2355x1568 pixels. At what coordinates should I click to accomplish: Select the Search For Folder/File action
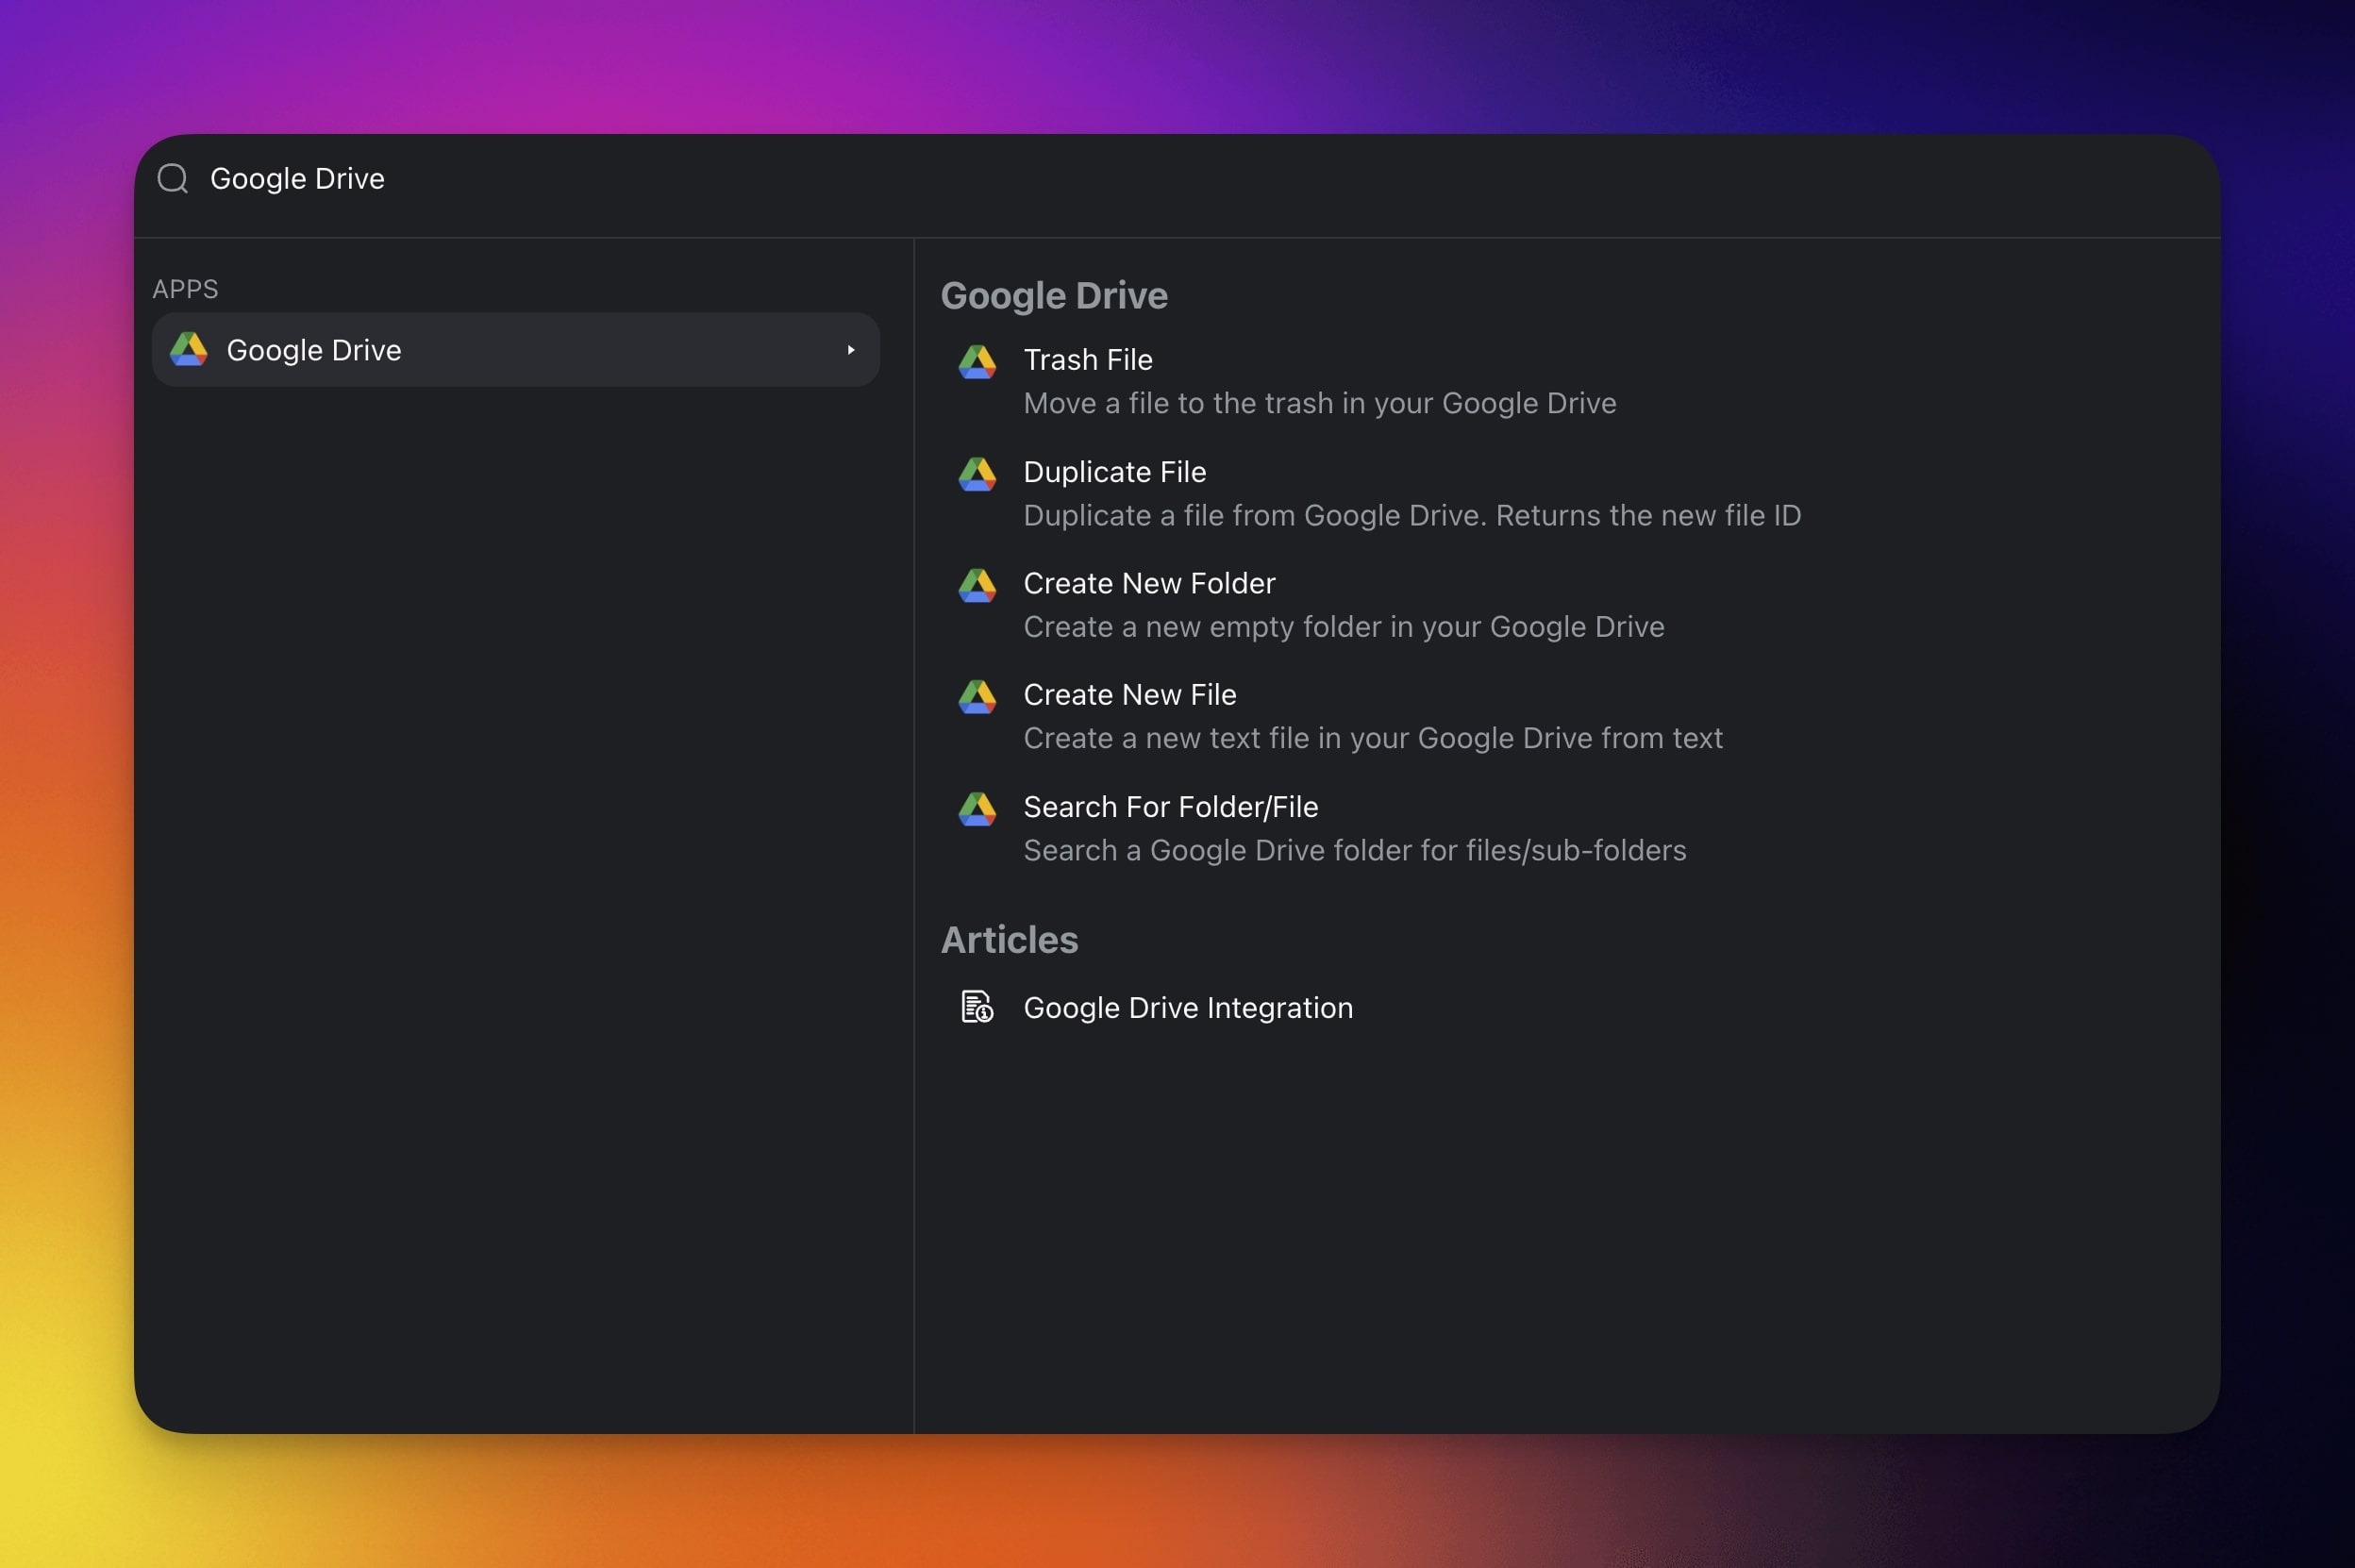click(x=1170, y=807)
